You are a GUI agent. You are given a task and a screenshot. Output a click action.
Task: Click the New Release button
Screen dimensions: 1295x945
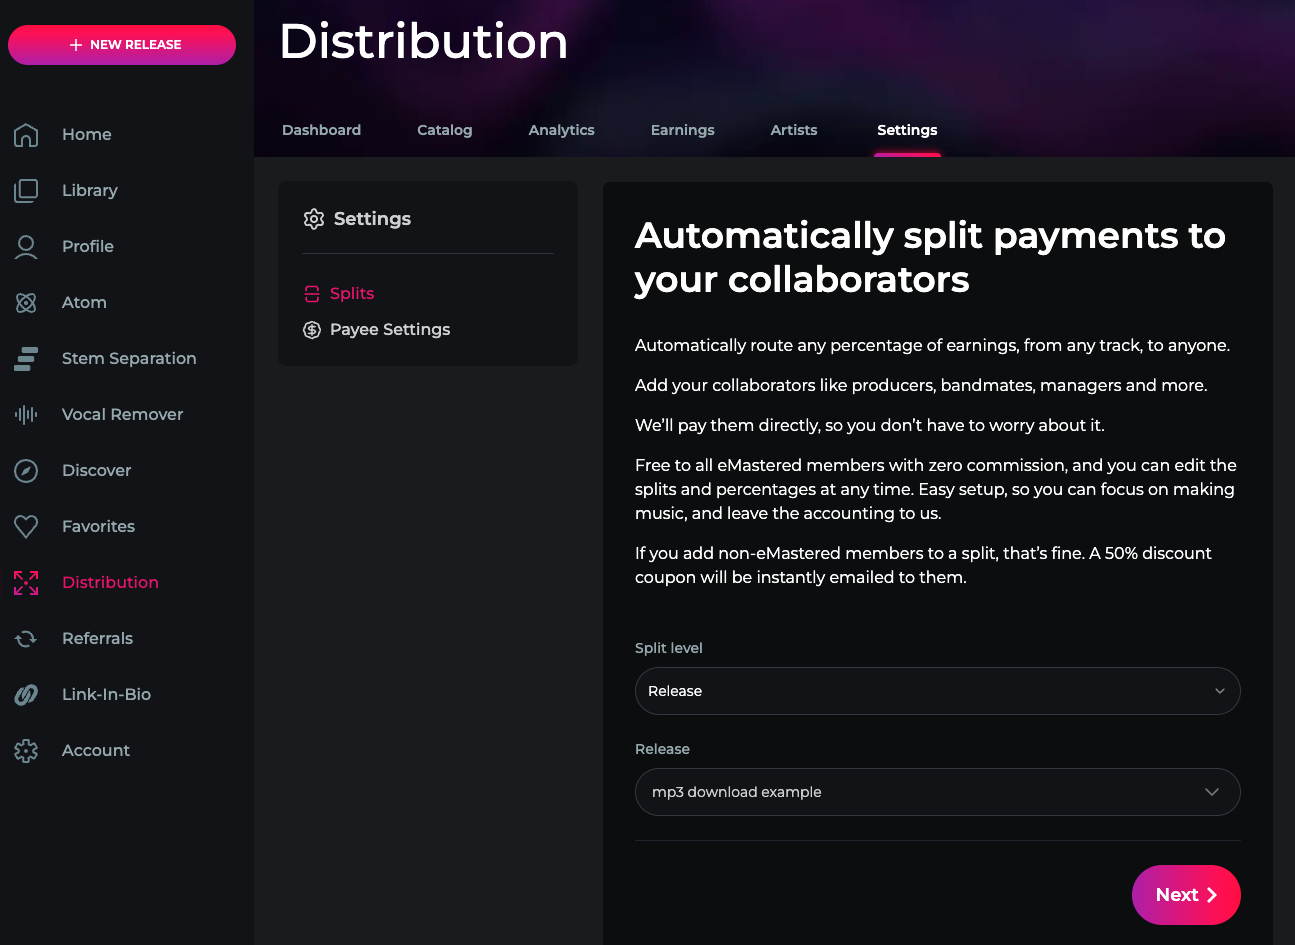point(122,45)
